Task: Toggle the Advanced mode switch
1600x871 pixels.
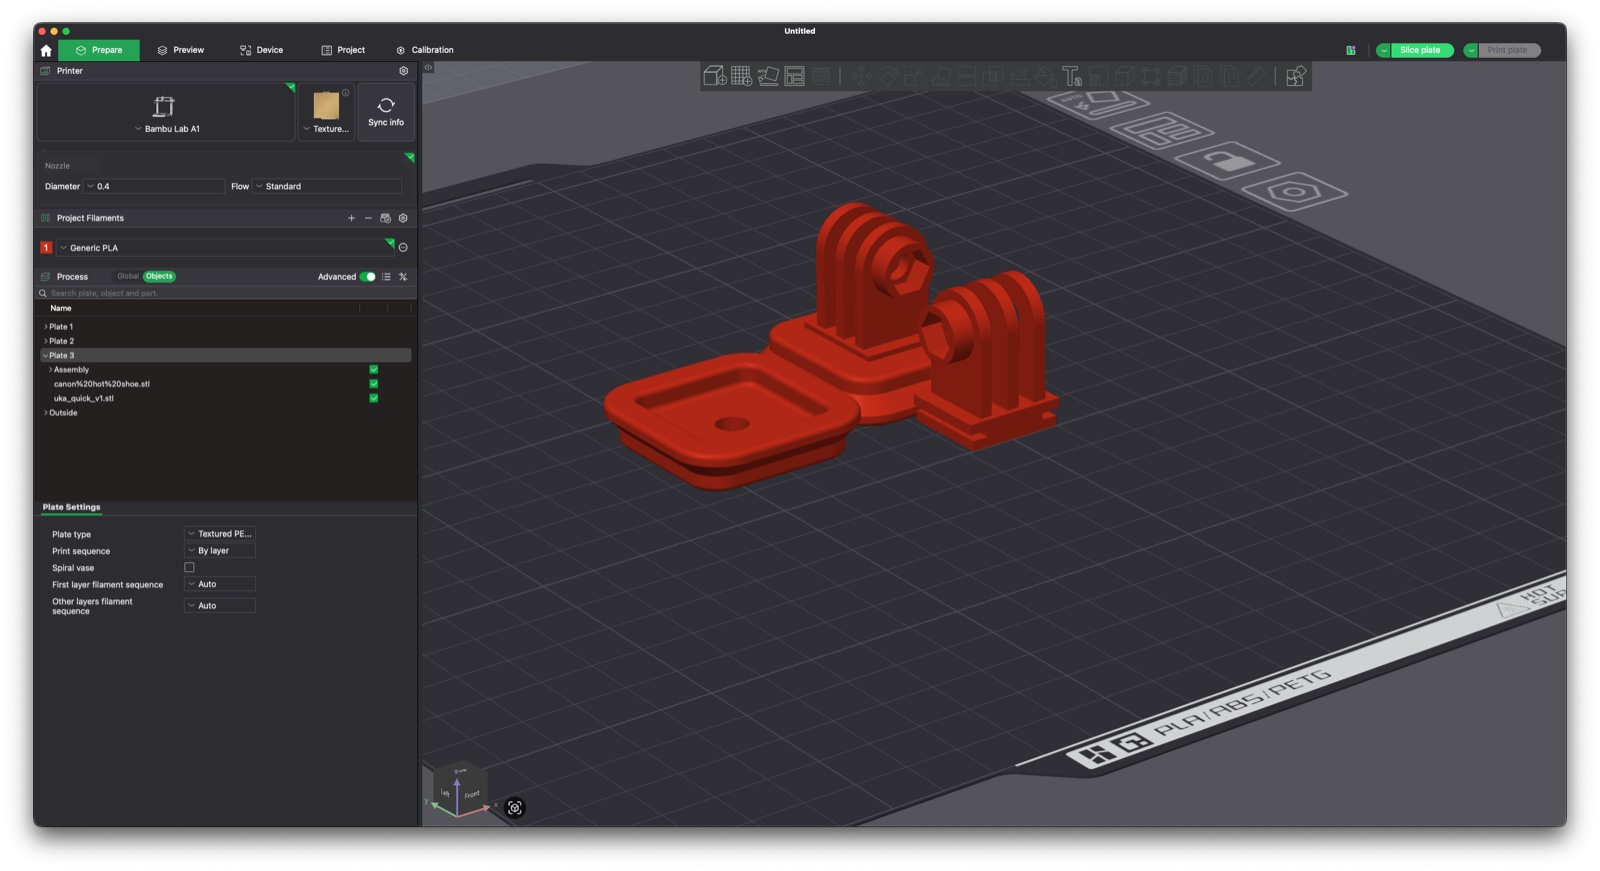Action: tap(368, 277)
